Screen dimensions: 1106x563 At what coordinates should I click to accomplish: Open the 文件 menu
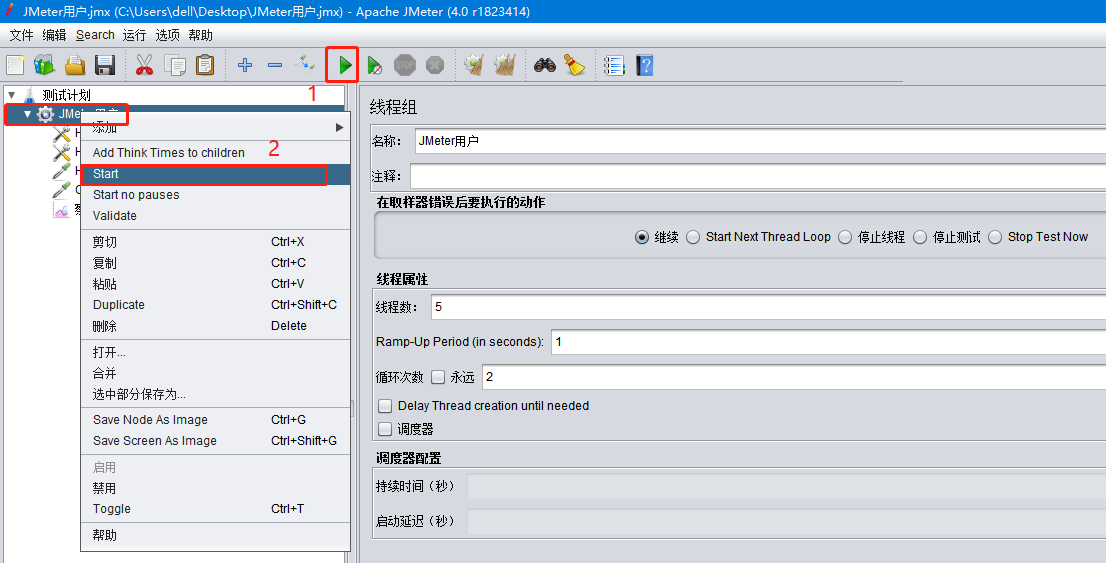coord(22,35)
